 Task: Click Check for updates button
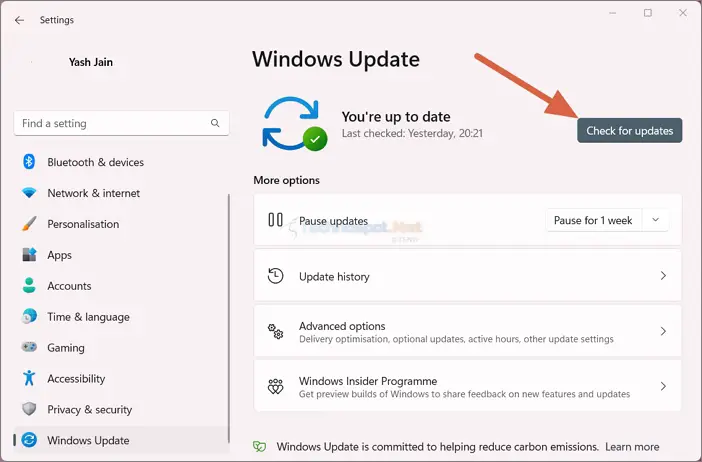(x=629, y=131)
